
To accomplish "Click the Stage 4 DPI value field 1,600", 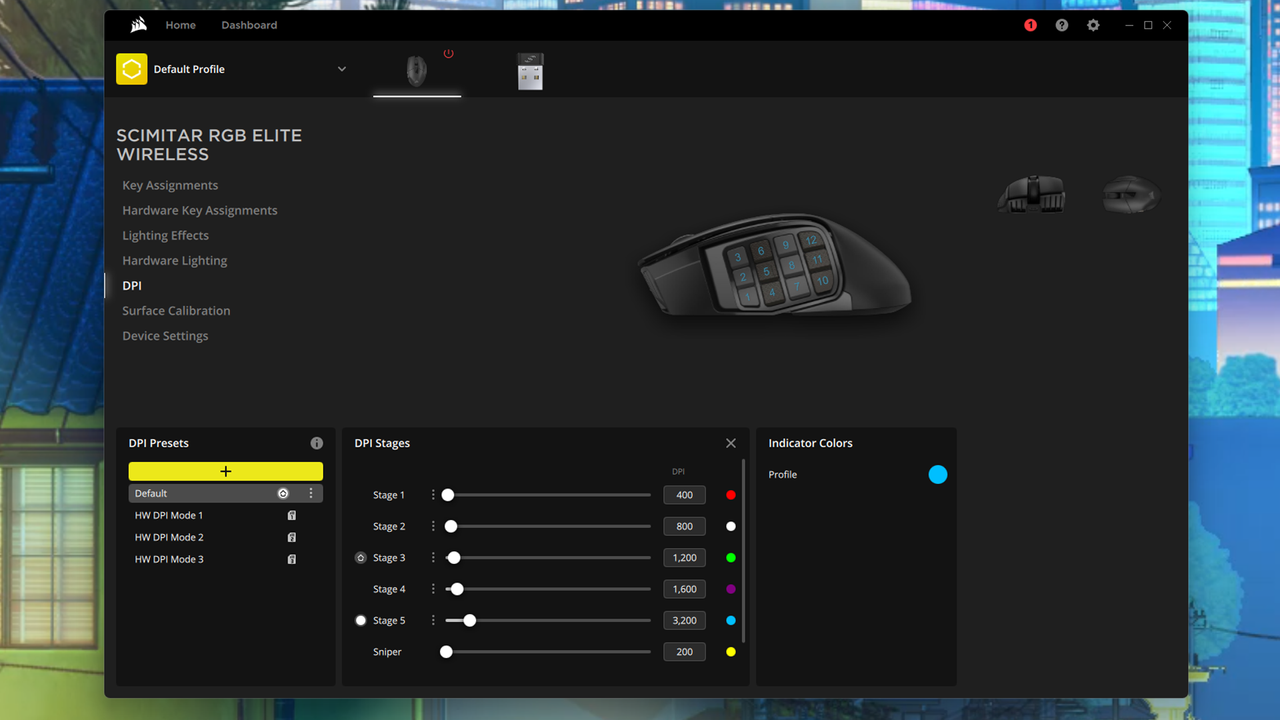I will pos(684,589).
